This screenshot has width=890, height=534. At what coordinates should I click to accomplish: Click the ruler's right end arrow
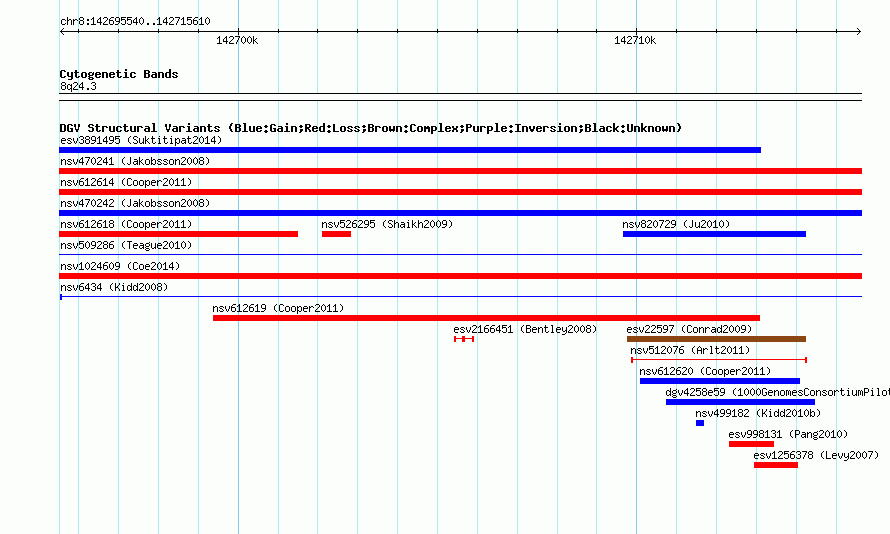pos(859,32)
